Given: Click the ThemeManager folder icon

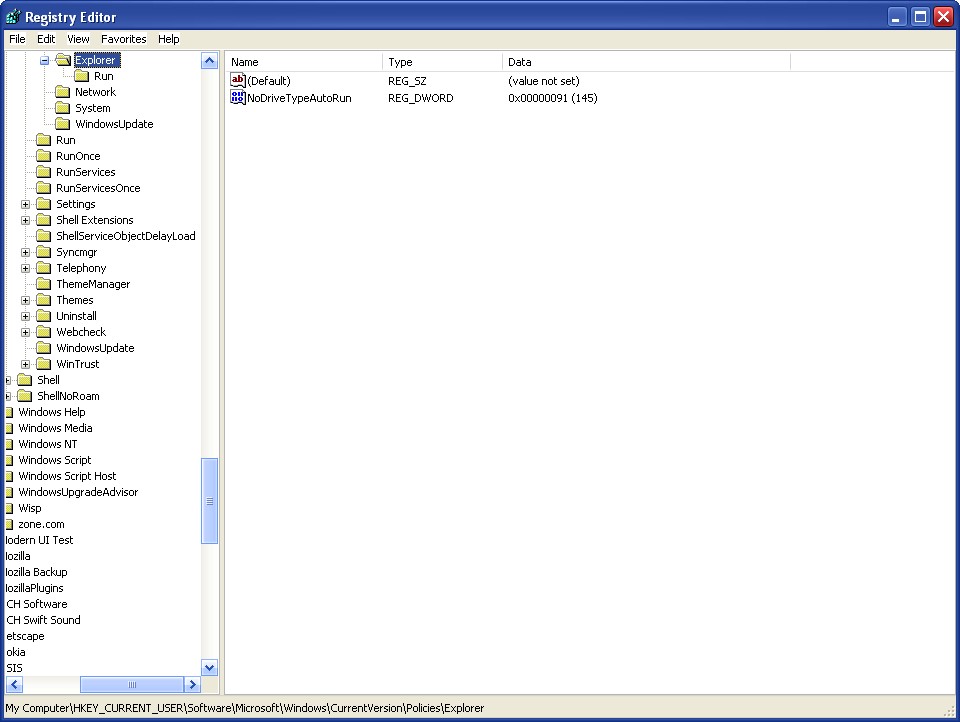Looking at the screenshot, I should pyautogui.click(x=43, y=284).
